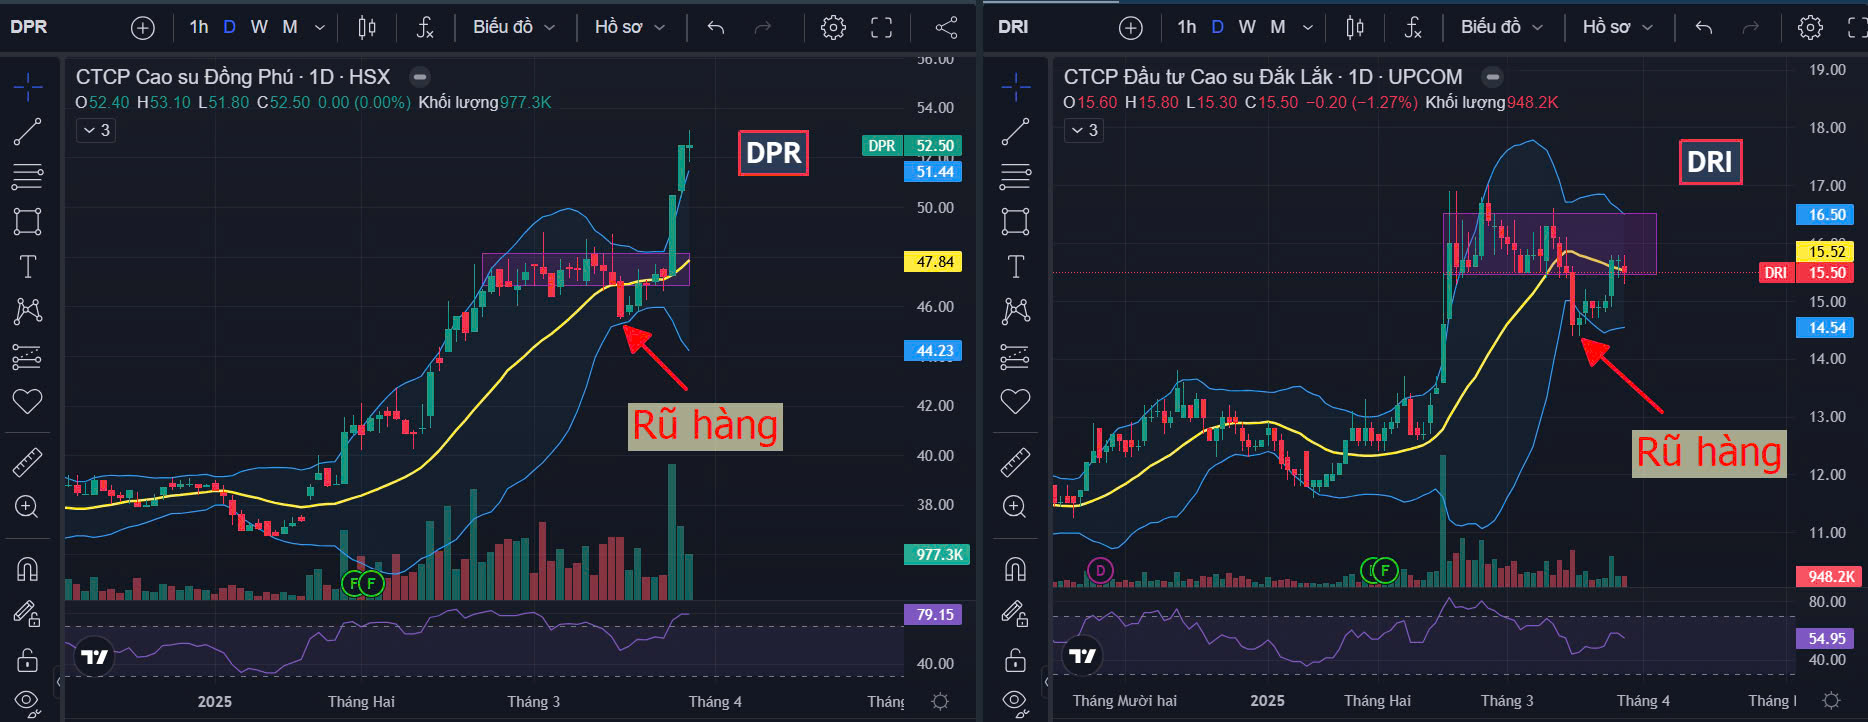Viewport: 1868px width, 722px height.
Task: Expand the legend chevron "3" on DPR chart
Action: (x=97, y=131)
